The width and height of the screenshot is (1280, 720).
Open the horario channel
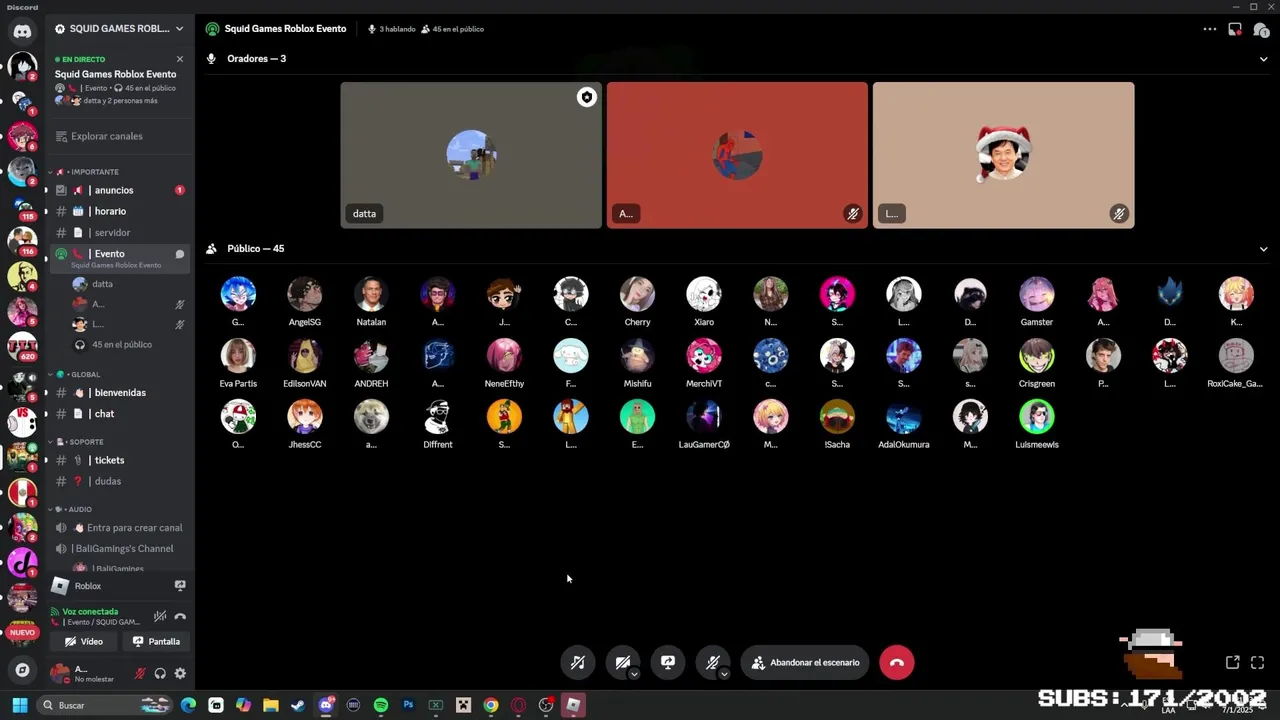pos(119,211)
